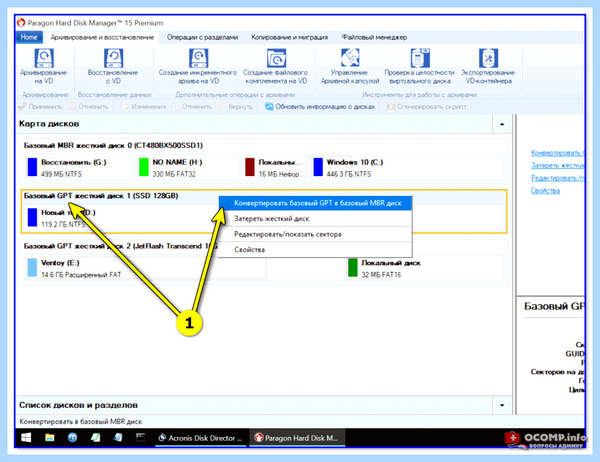600x462 pixels.
Task: Click Применить in the toolbar
Action: tap(40, 107)
